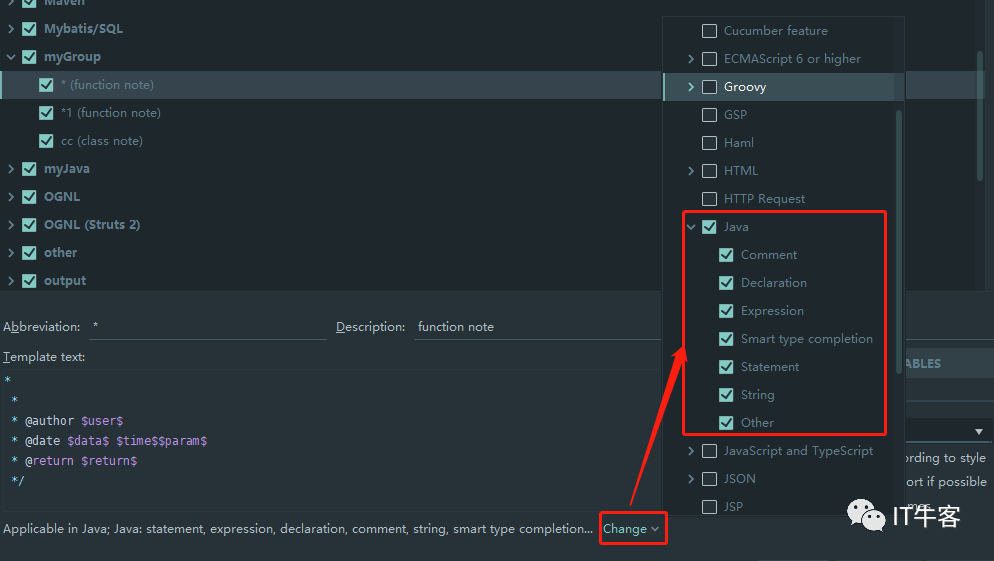Click the 'Applicable in Java' context summary text

tap(298, 529)
